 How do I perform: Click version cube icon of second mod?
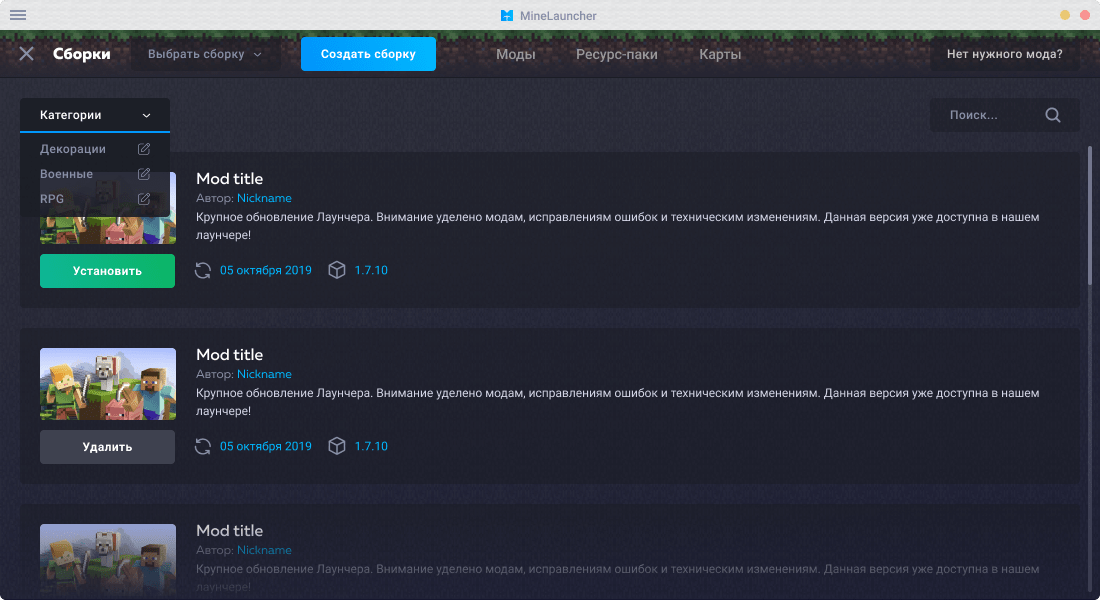tap(337, 446)
